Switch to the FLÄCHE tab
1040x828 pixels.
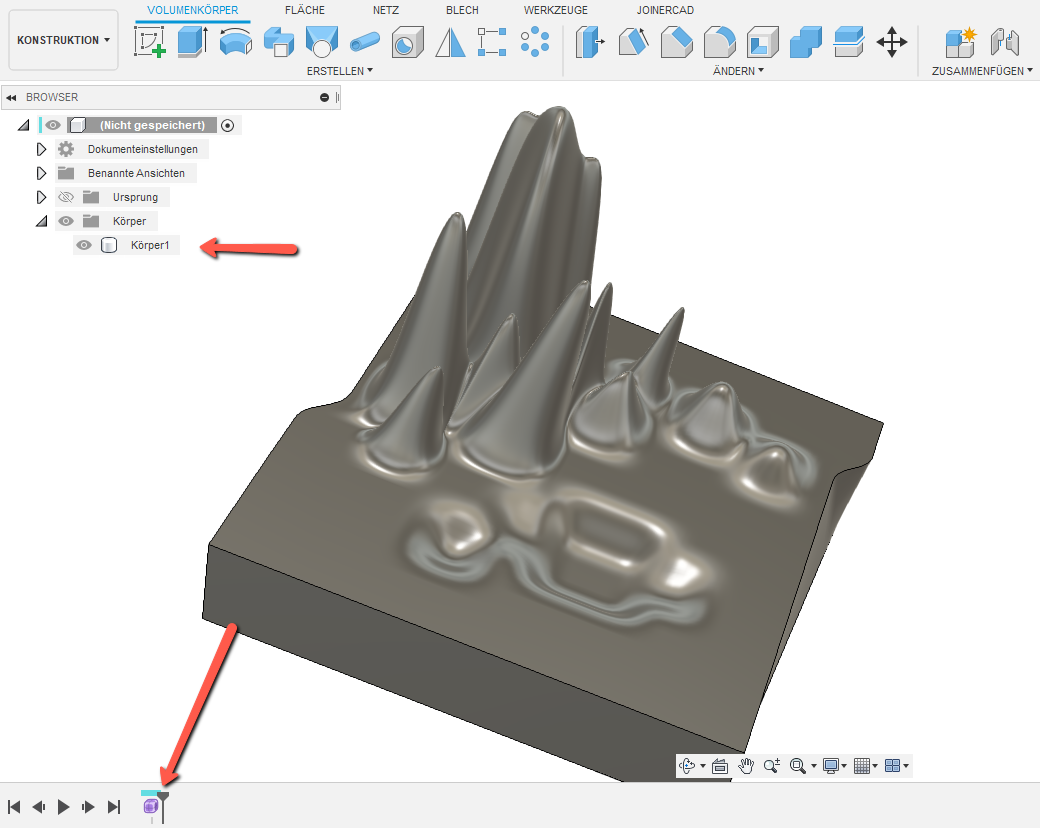[304, 10]
